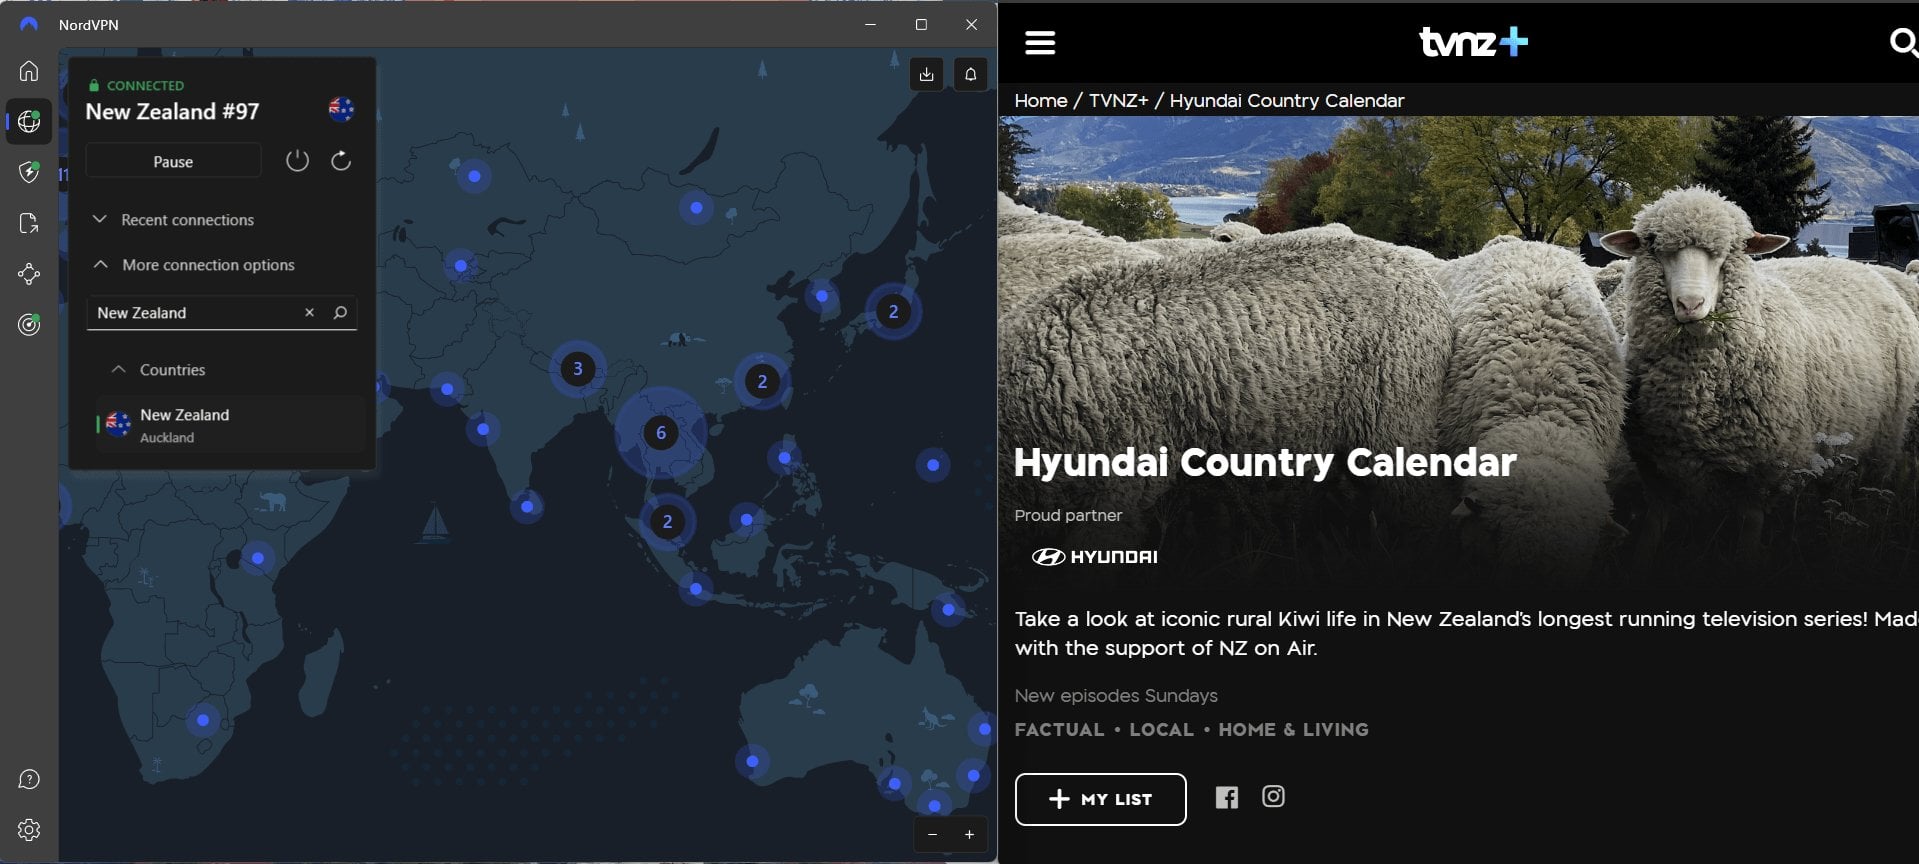This screenshot has width=1919, height=864.
Task: Go to TVNZ+ breadcrumb link
Action: pos(1118,101)
